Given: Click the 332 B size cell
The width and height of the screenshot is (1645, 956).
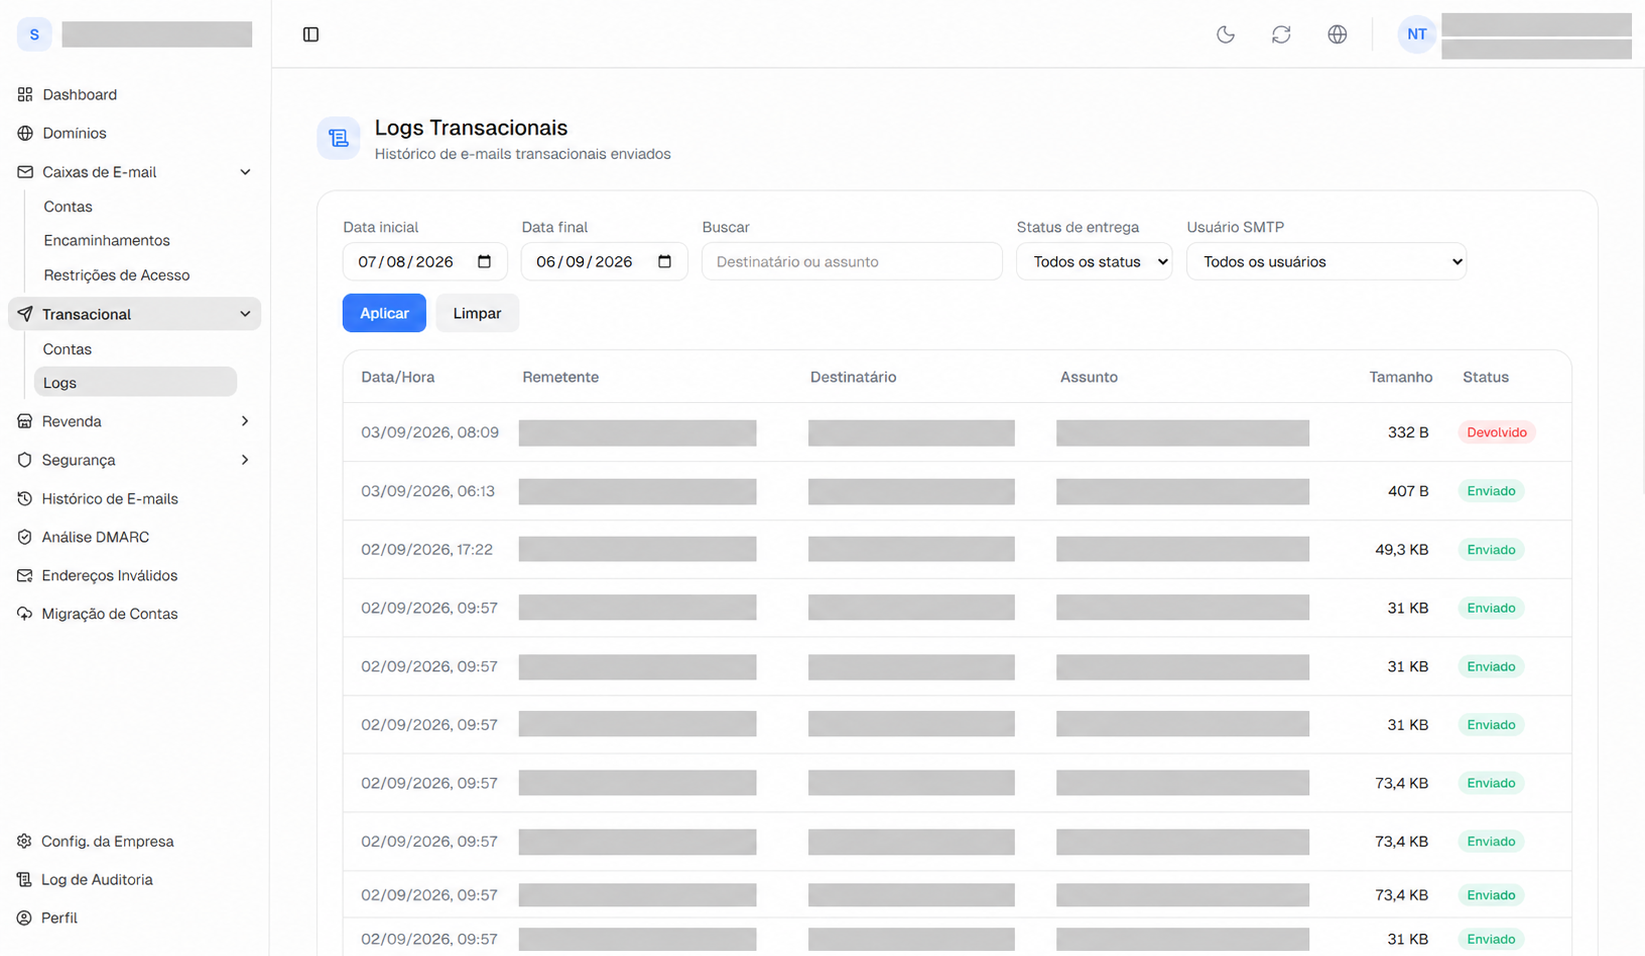Looking at the screenshot, I should 1408,432.
